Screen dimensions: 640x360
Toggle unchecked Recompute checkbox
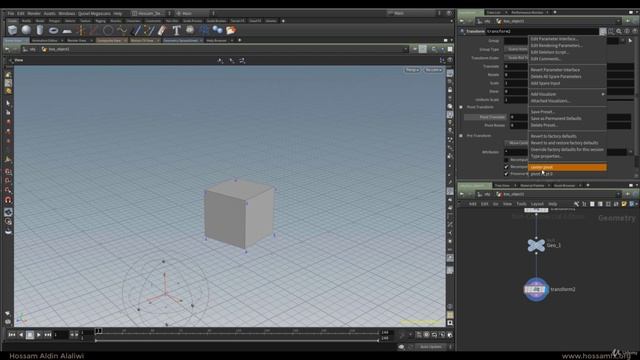coord(507,160)
